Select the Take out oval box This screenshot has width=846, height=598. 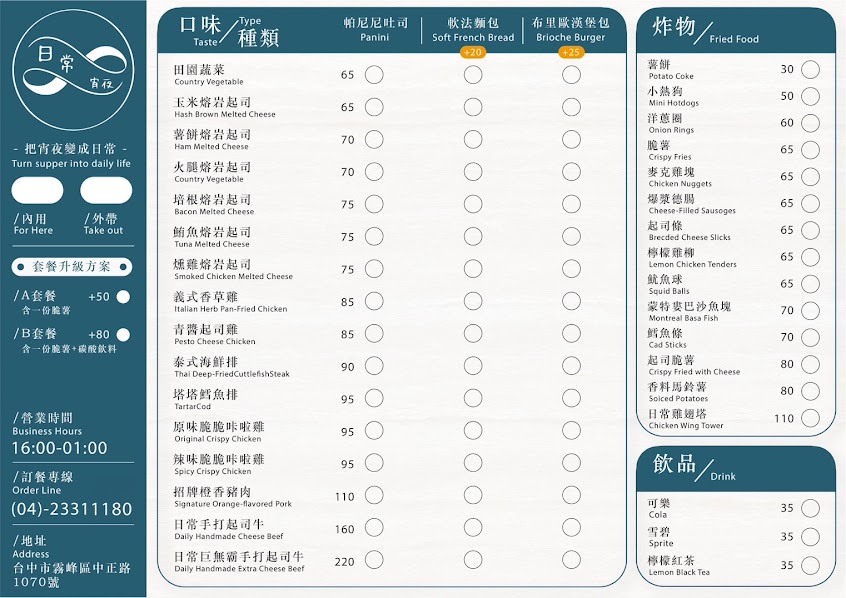106,191
